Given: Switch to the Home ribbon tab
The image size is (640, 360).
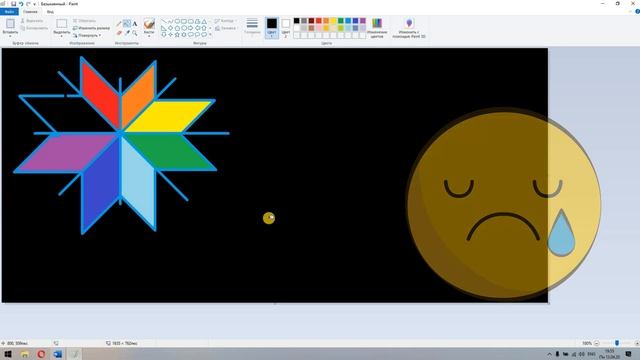Looking at the screenshot, I should [x=30, y=11].
